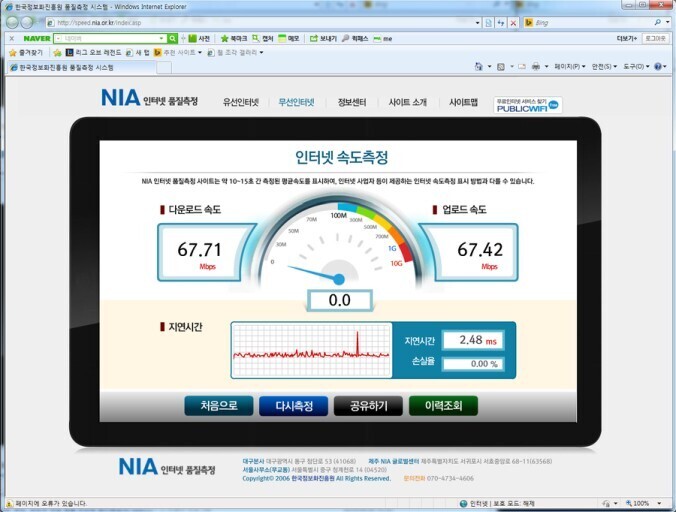Click the 0.00 % loss rate value
The image size is (676, 512).
coord(473,364)
